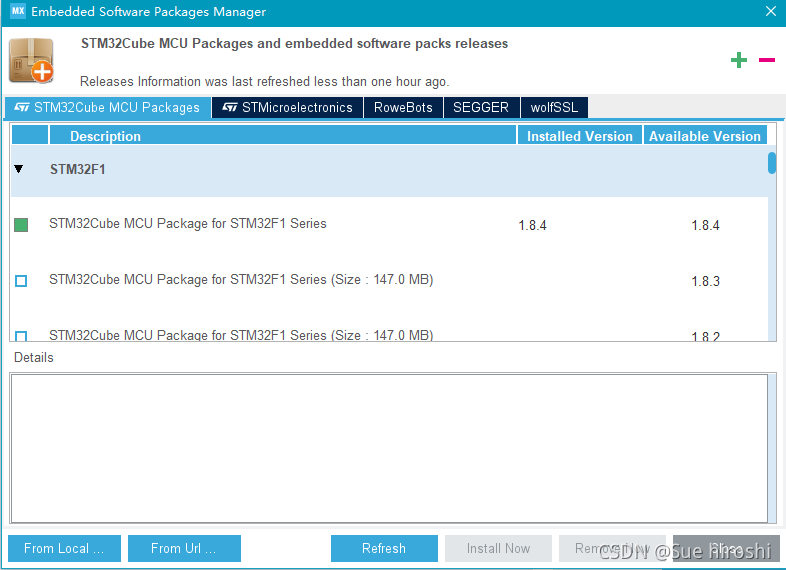Select 'STM32Cube MCU Package for STM32F1 Series' installed row
786x570 pixels.
pyautogui.click(x=389, y=224)
